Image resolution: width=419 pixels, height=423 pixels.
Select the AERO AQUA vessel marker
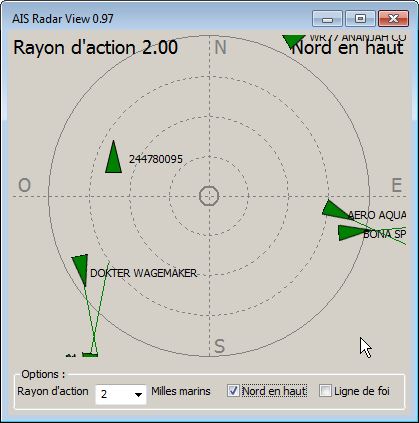click(336, 210)
